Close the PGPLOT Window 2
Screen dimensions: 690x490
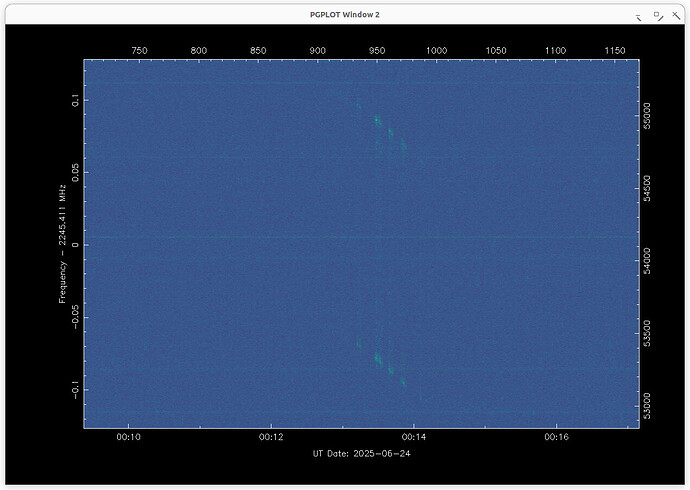[x=676, y=16]
